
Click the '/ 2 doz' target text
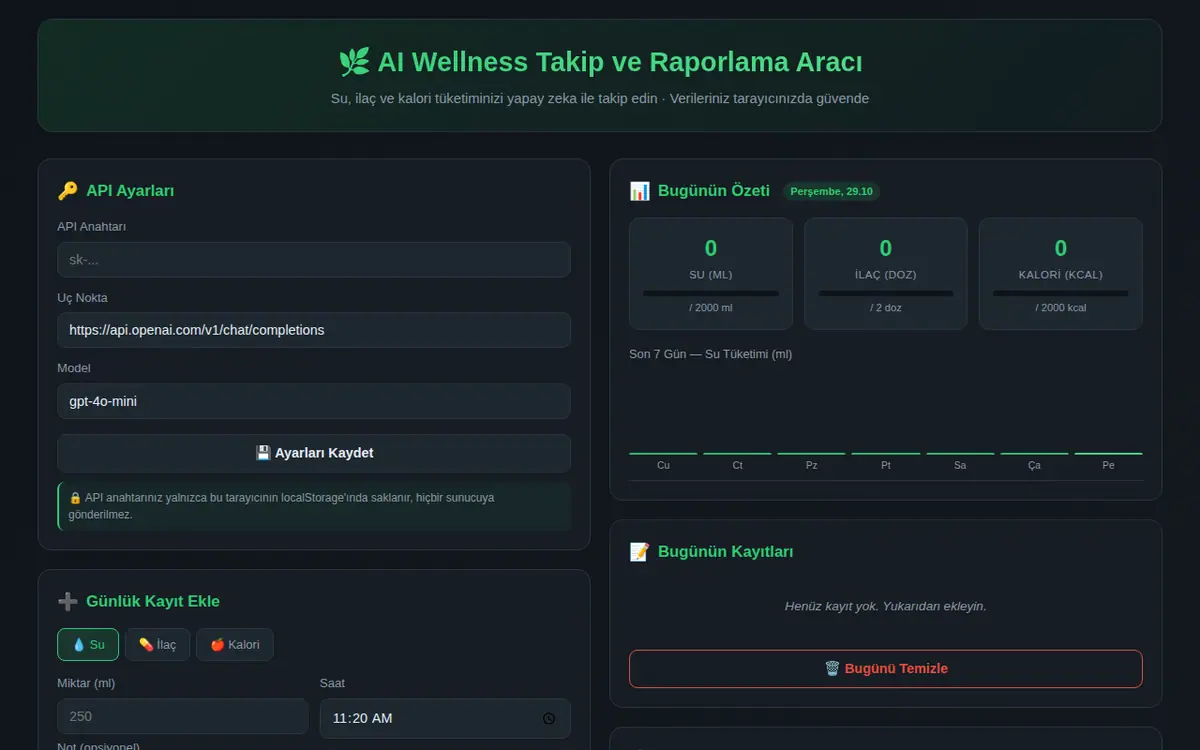click(886, 308)
